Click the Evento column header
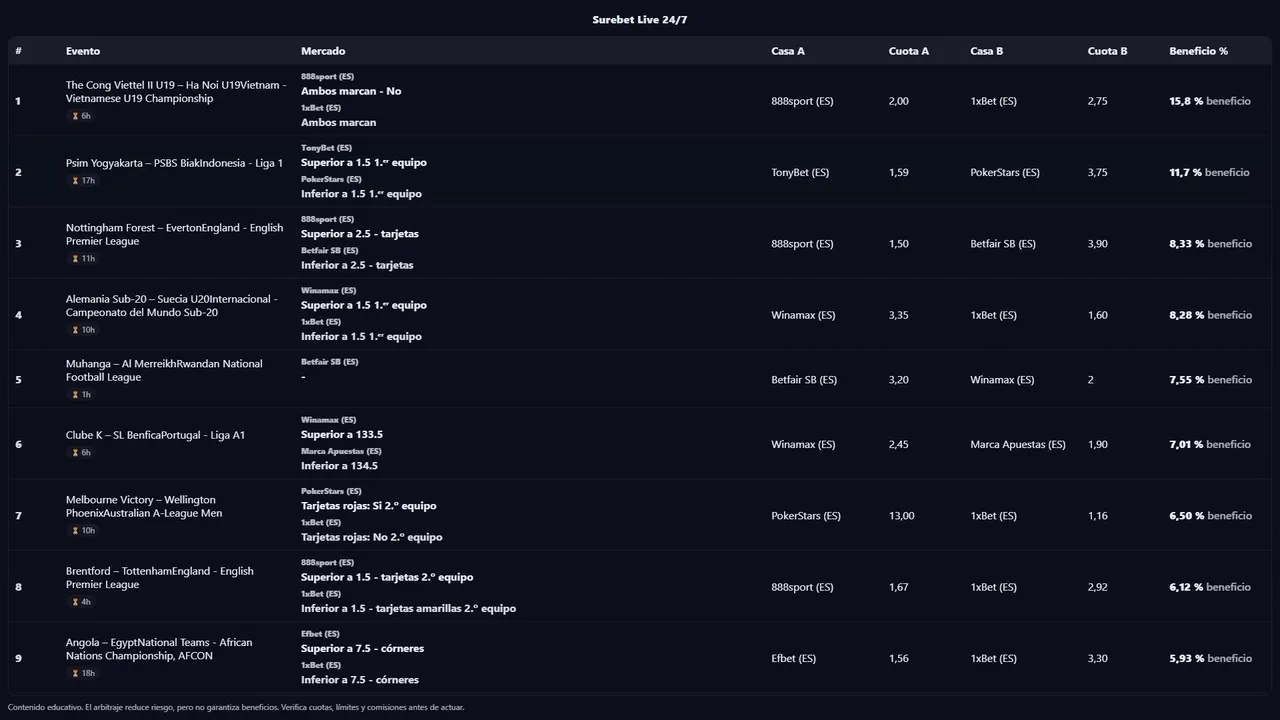Viewport: 1280px width, 720px height. tap(83, 51)
